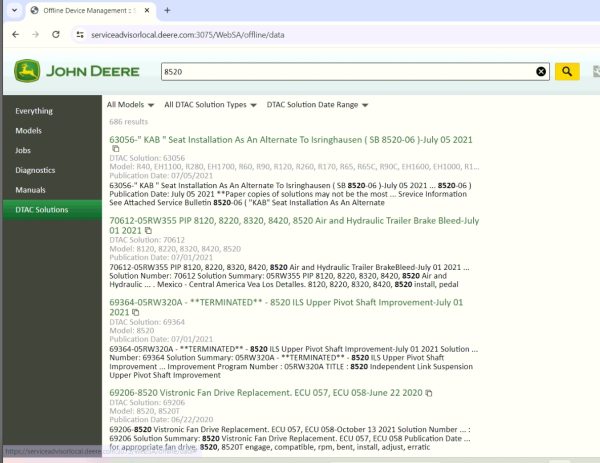Click the partially visible icon right of search button
Screen dimensions: 600x463
[596, 71]
